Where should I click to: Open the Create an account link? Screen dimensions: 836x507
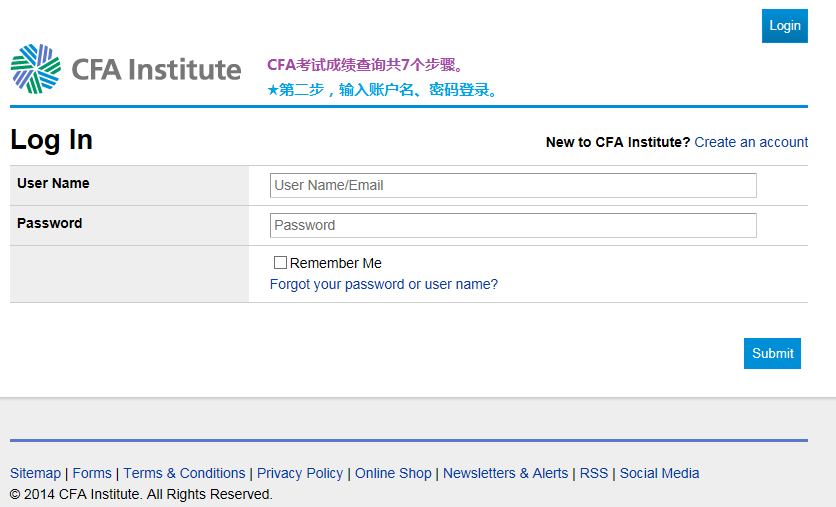(751, 142)
